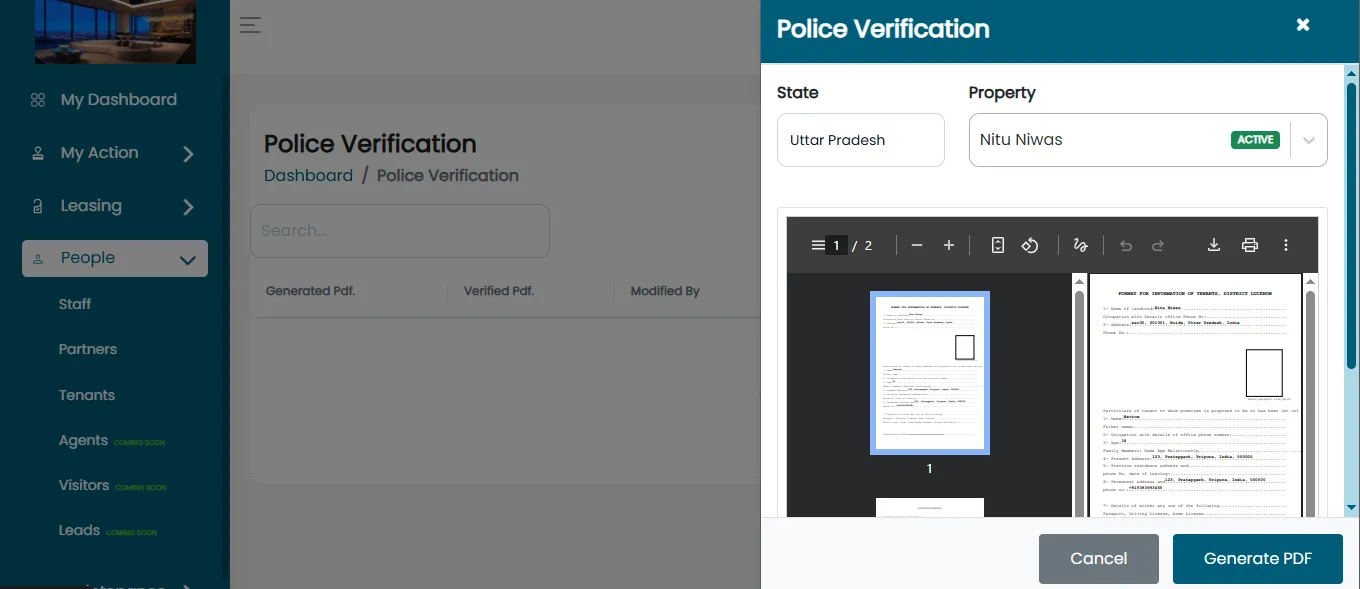Rotate the PDF counterclockwise
This screenshot has height=589, width=1360.
[x=1030, y=245]
